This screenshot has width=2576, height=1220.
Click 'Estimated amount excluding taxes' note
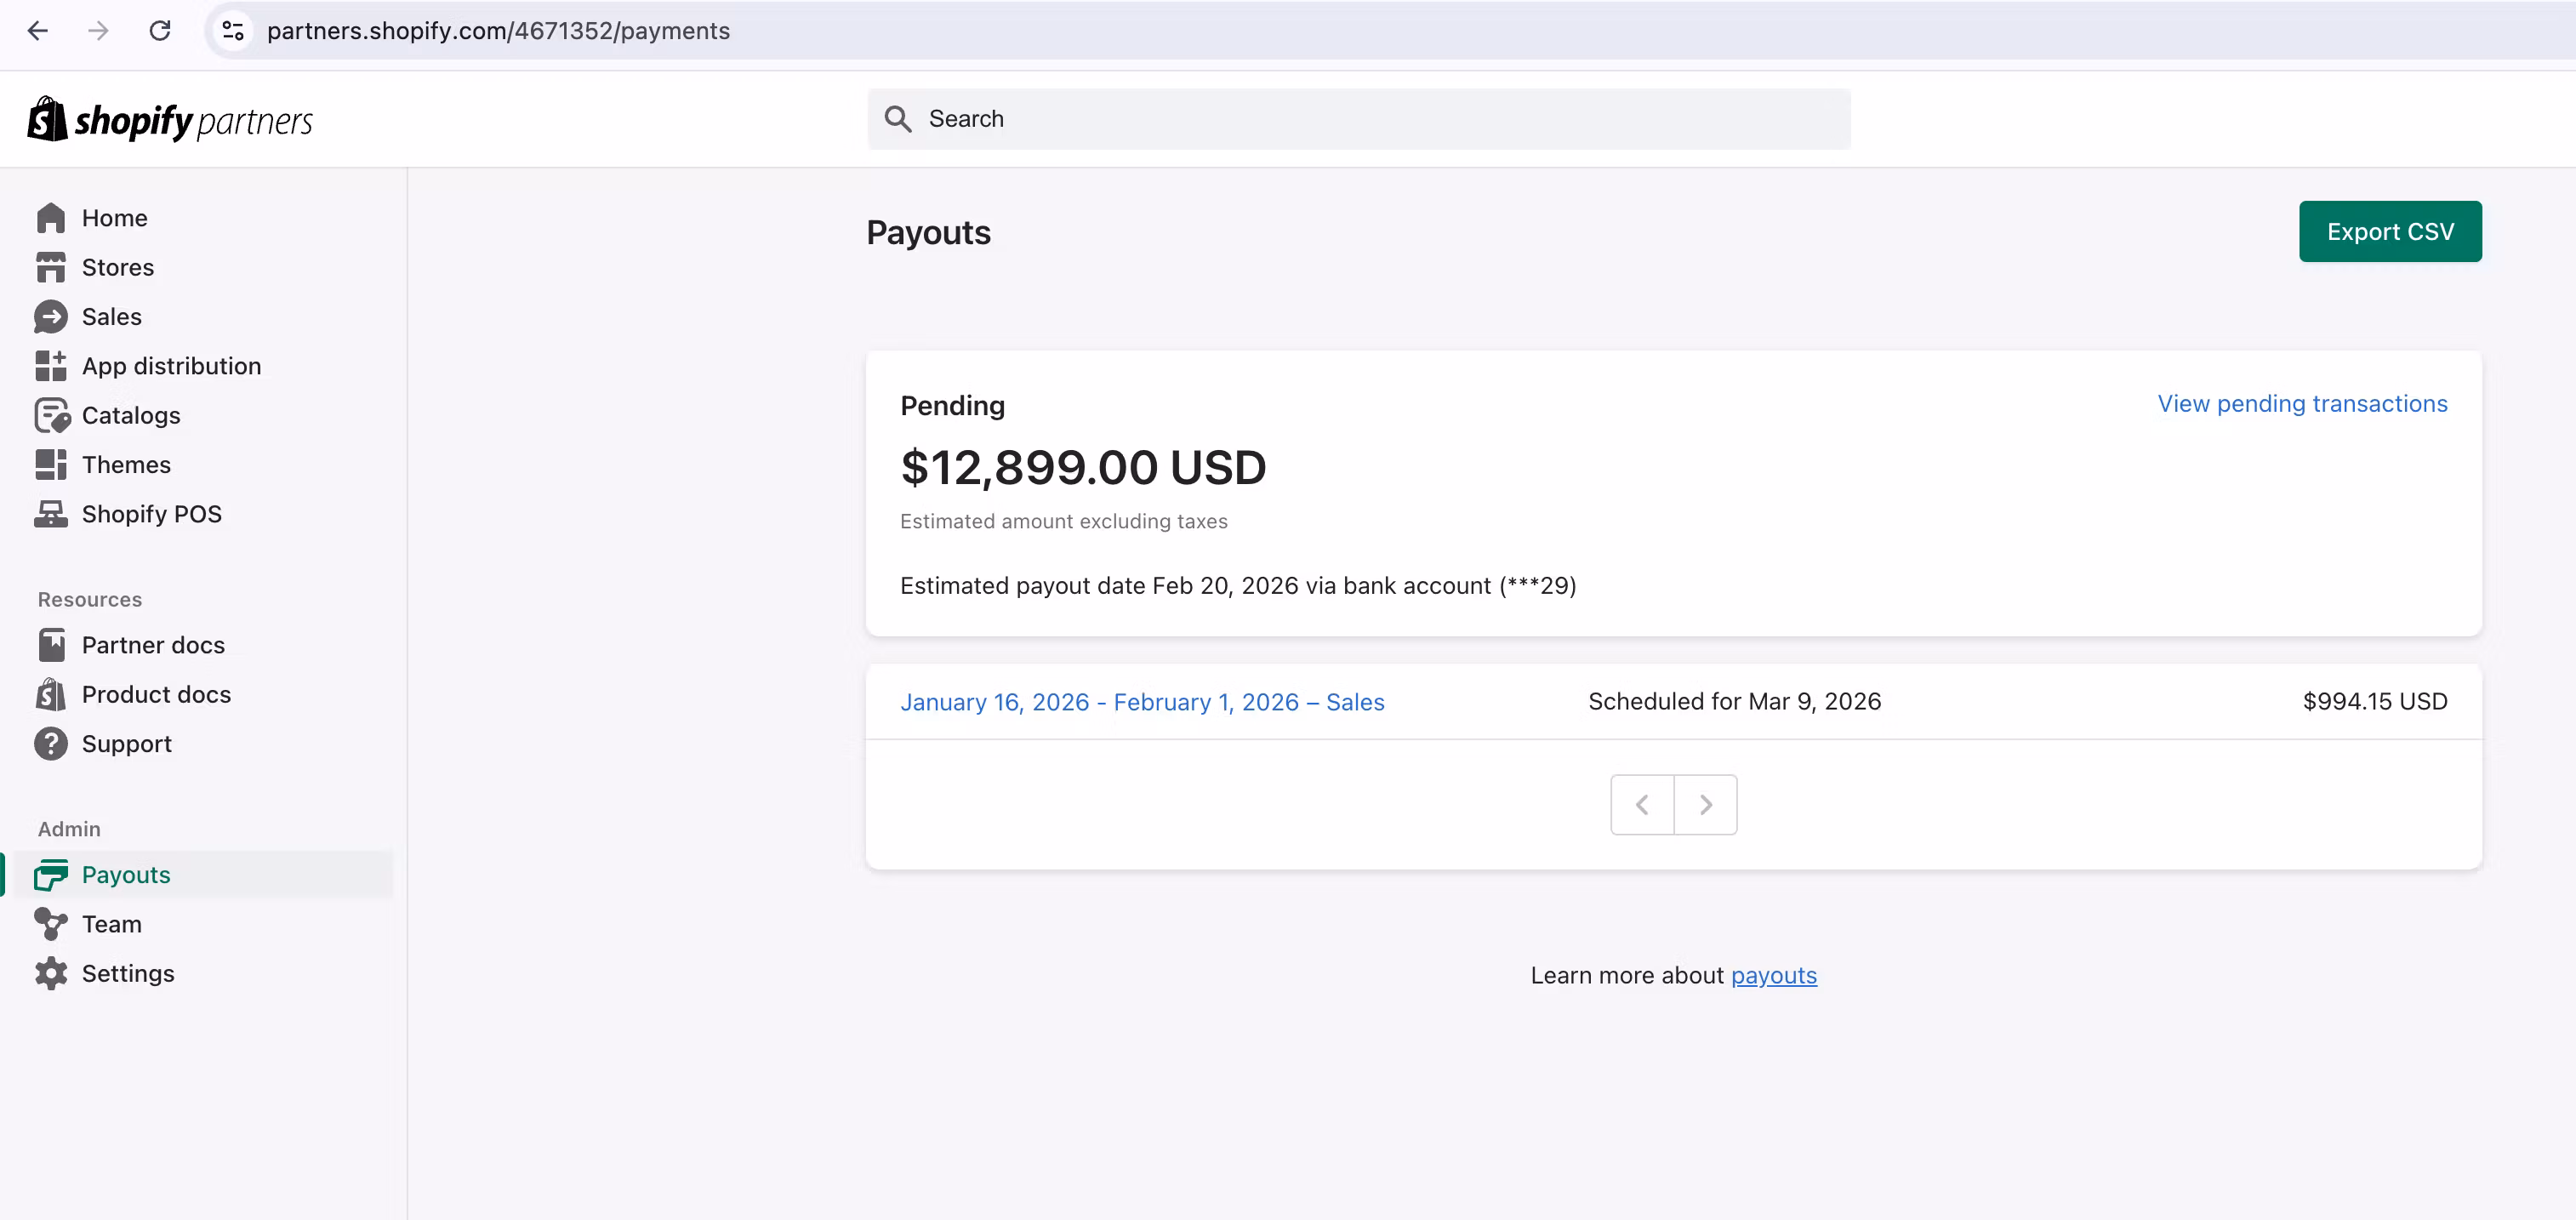1064,521
